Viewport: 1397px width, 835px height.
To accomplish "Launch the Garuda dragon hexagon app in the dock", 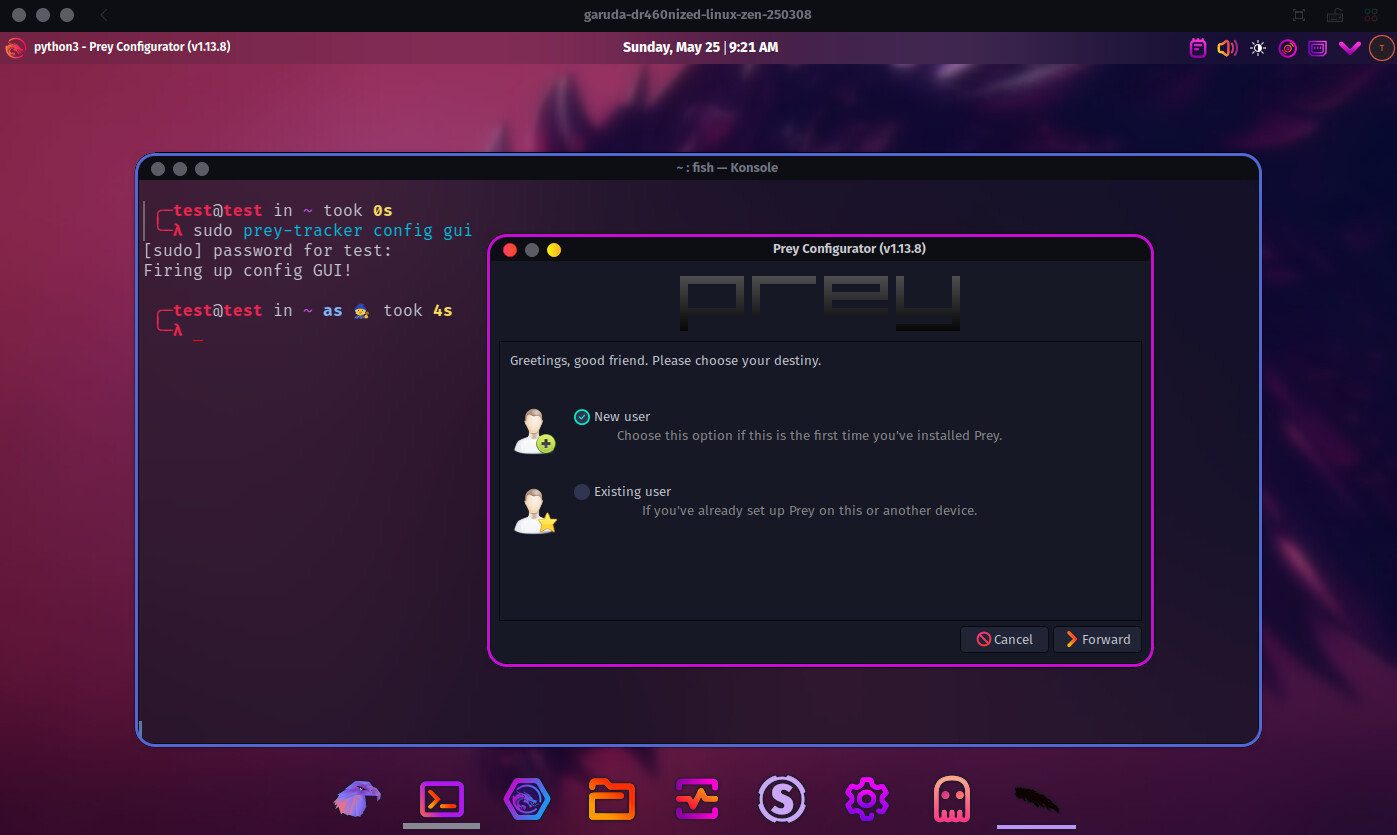I will pos(526,799).
